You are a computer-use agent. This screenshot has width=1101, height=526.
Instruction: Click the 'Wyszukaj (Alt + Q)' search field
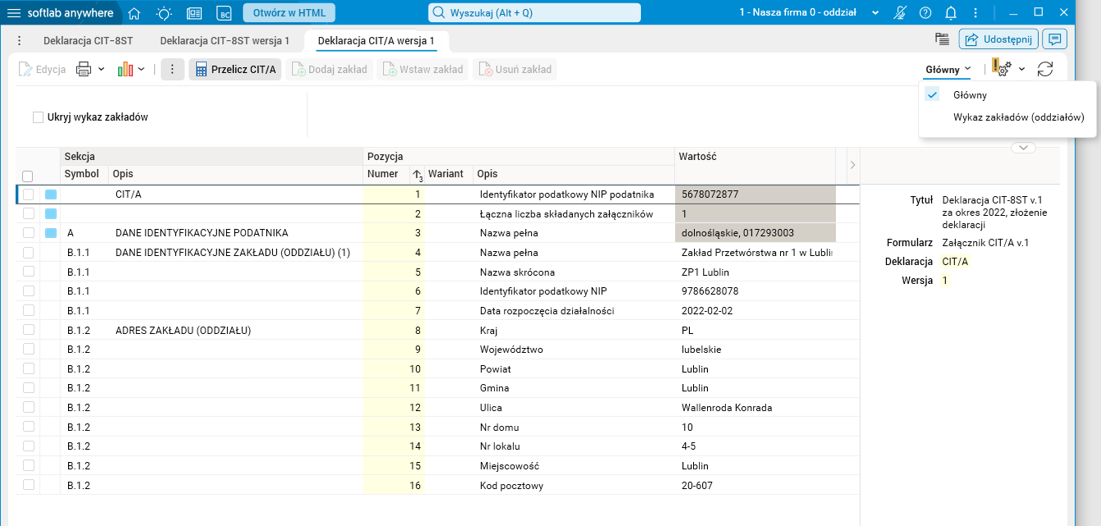click(x=534, y=13)
